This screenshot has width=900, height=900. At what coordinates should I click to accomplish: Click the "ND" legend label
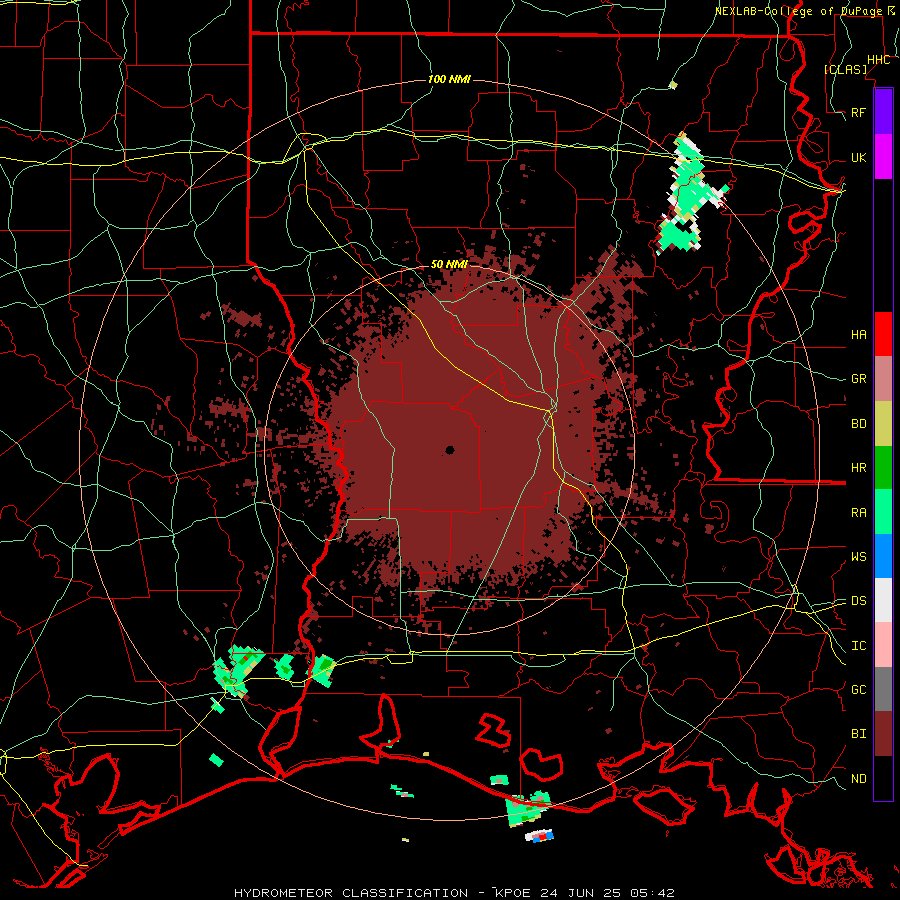tap(858, 779)
